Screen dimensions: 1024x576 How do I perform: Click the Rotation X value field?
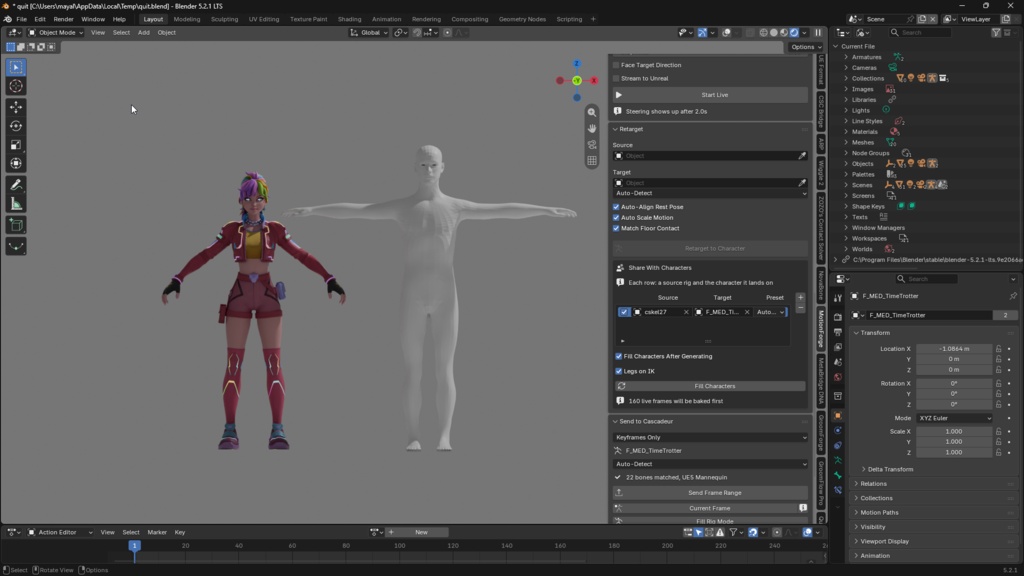954,383
